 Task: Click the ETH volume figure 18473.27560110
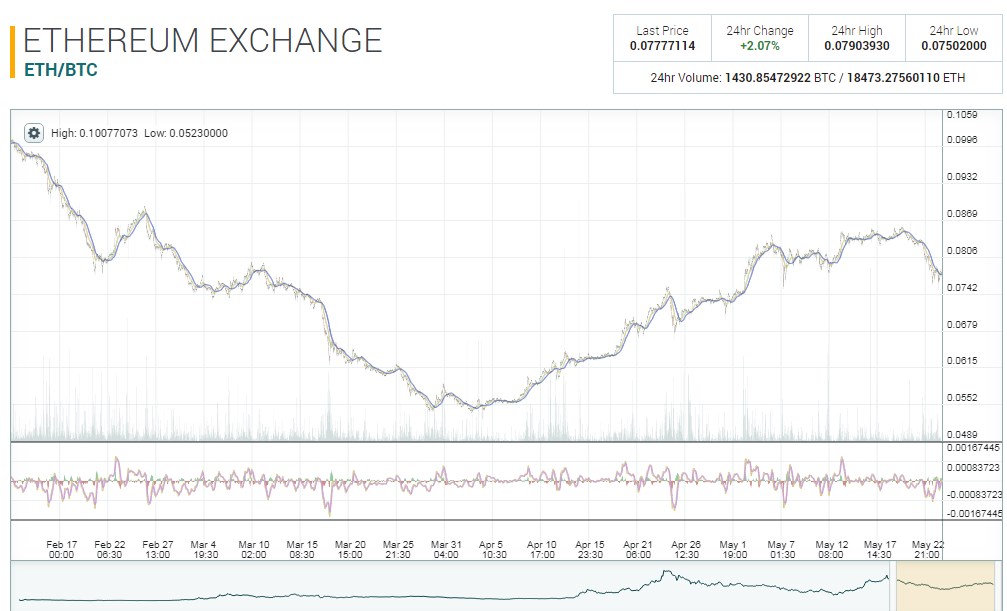point(893,78)
